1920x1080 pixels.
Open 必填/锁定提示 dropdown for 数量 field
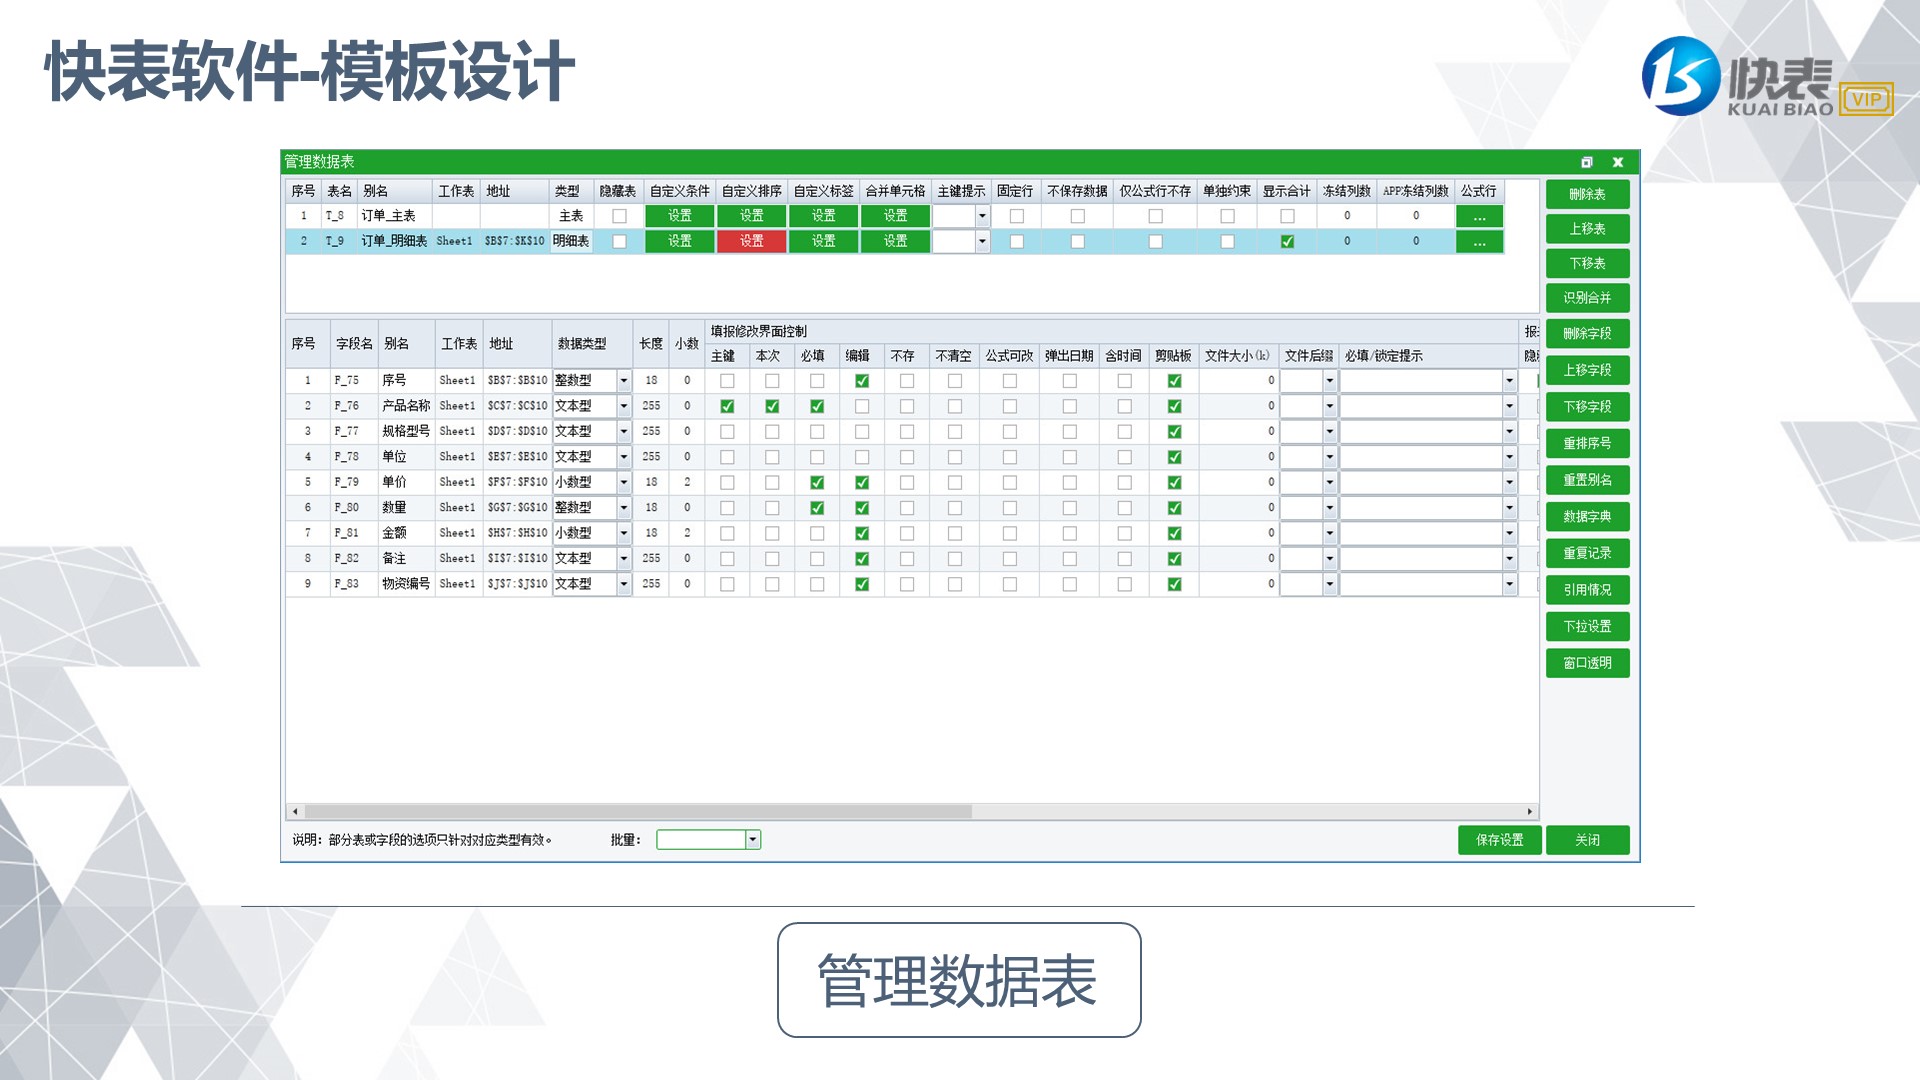(x=1509, y=508)
